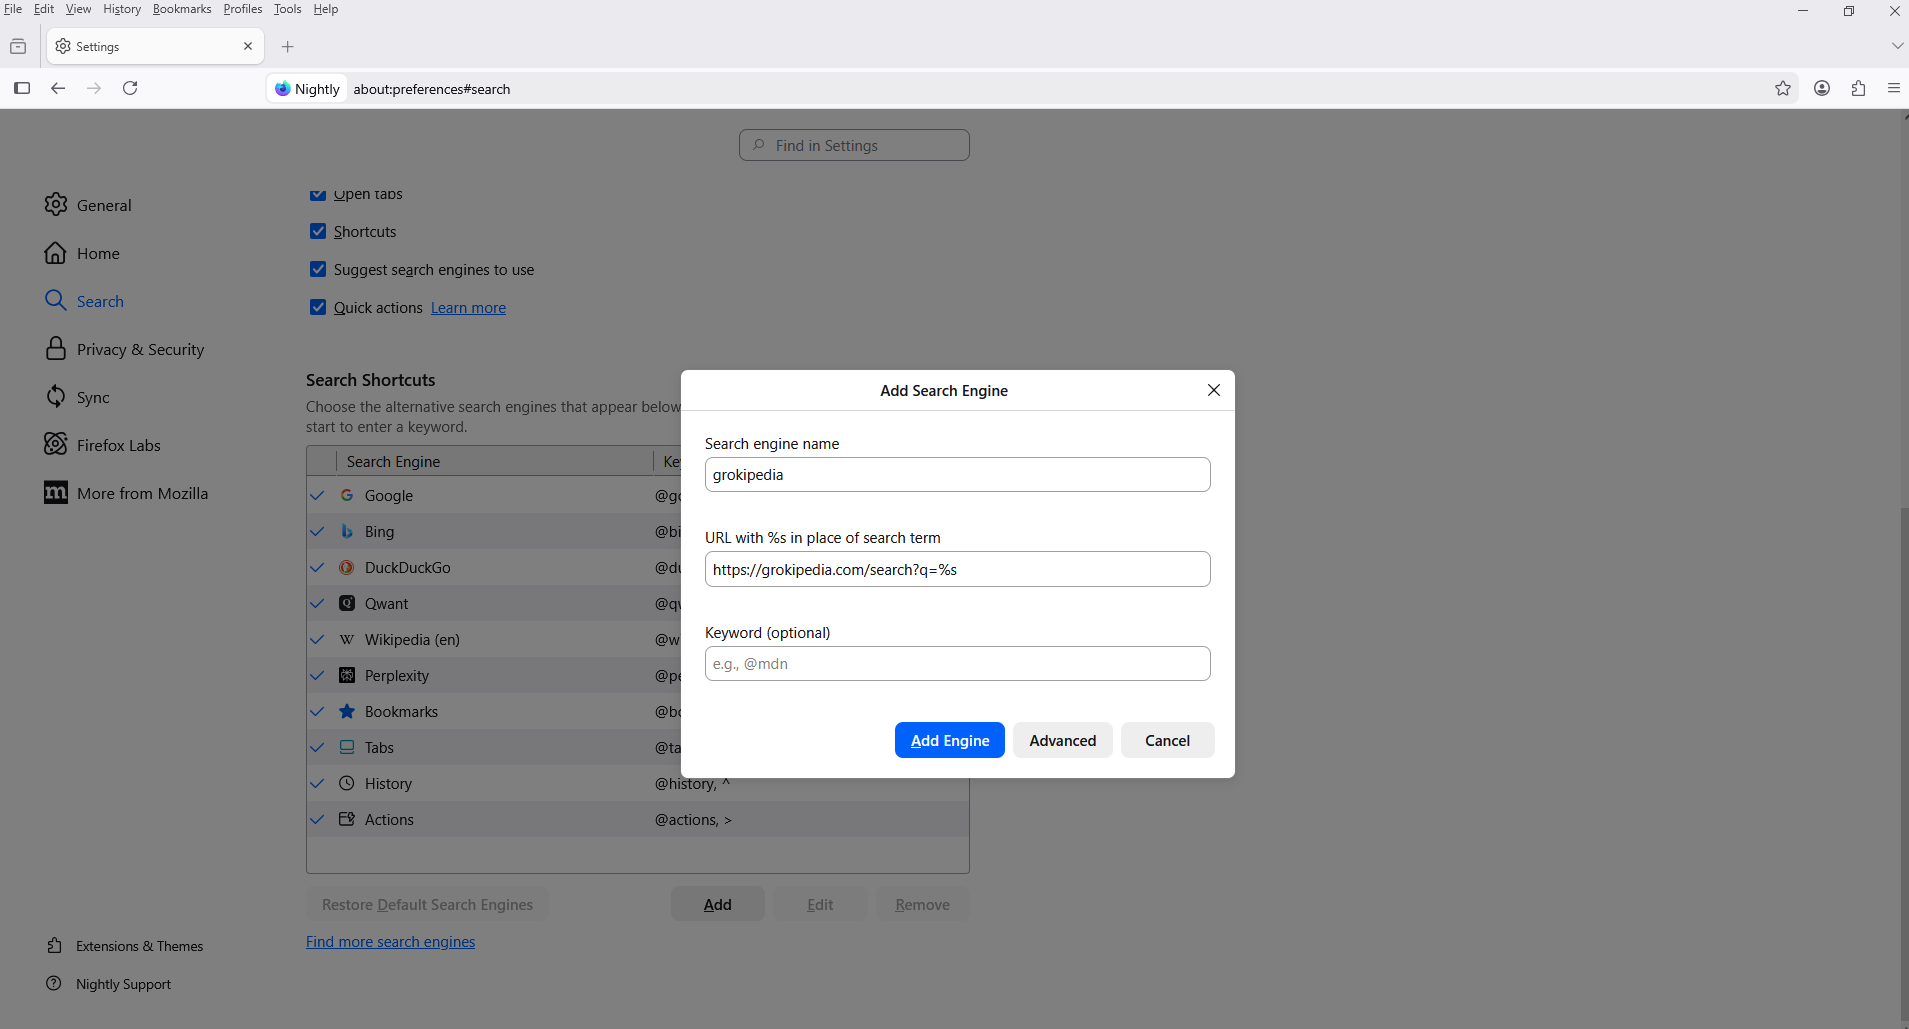Open the Bookmarks menu
1909x1029 pixels.
click(181, 9)
